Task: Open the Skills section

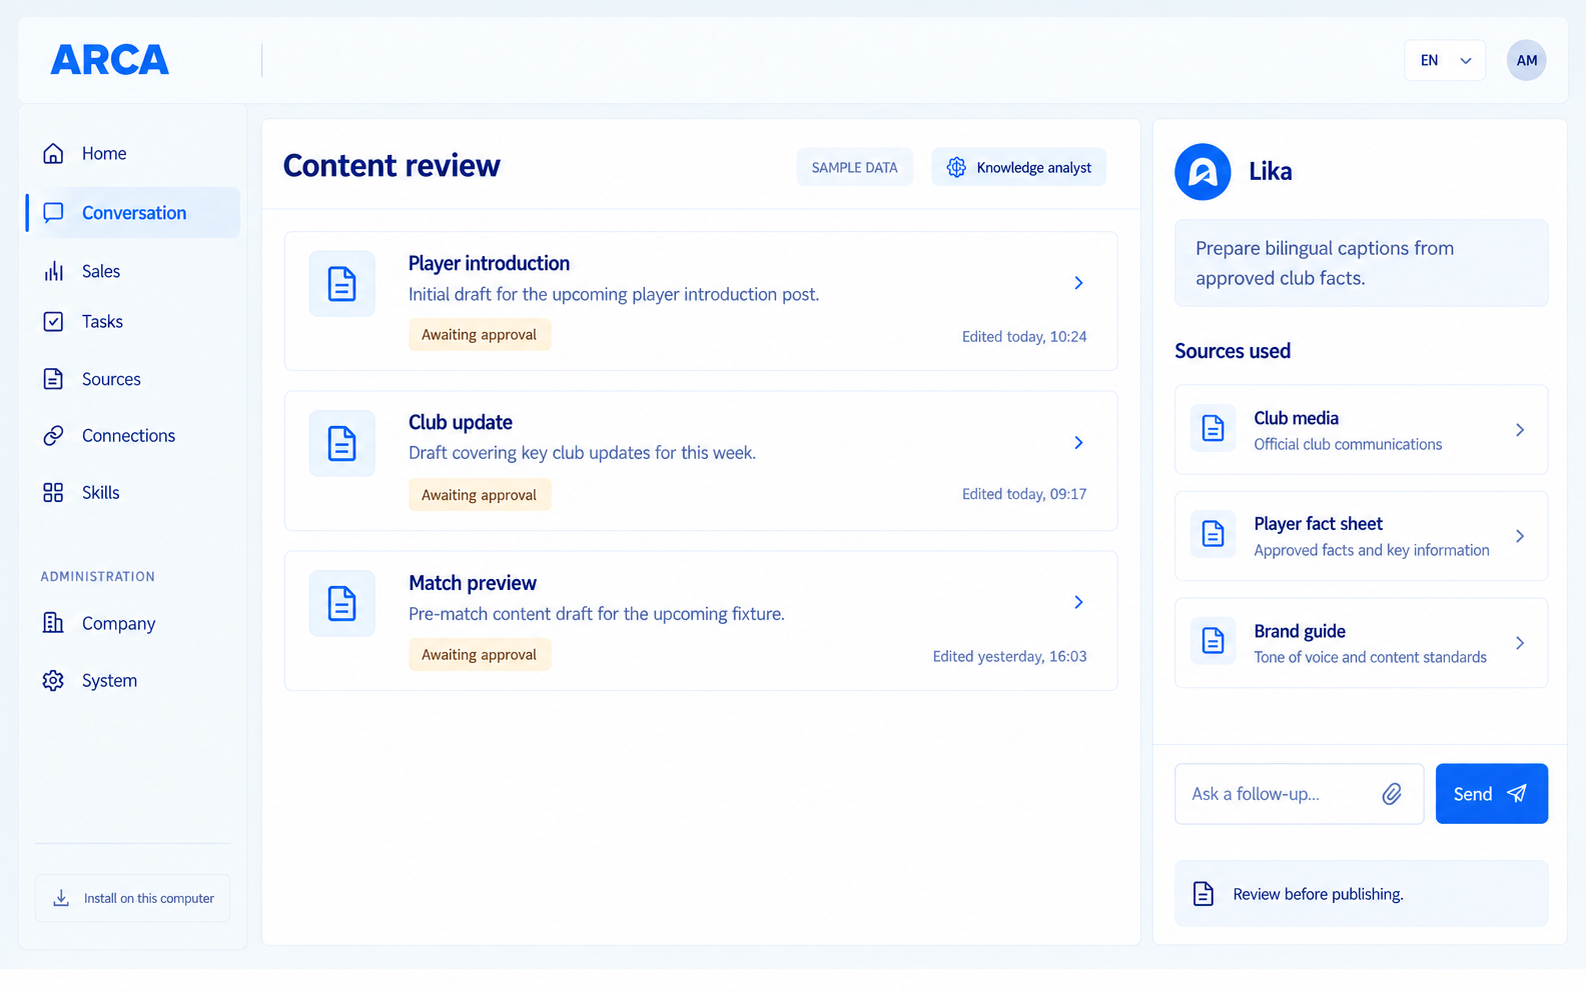Action: 133,492
